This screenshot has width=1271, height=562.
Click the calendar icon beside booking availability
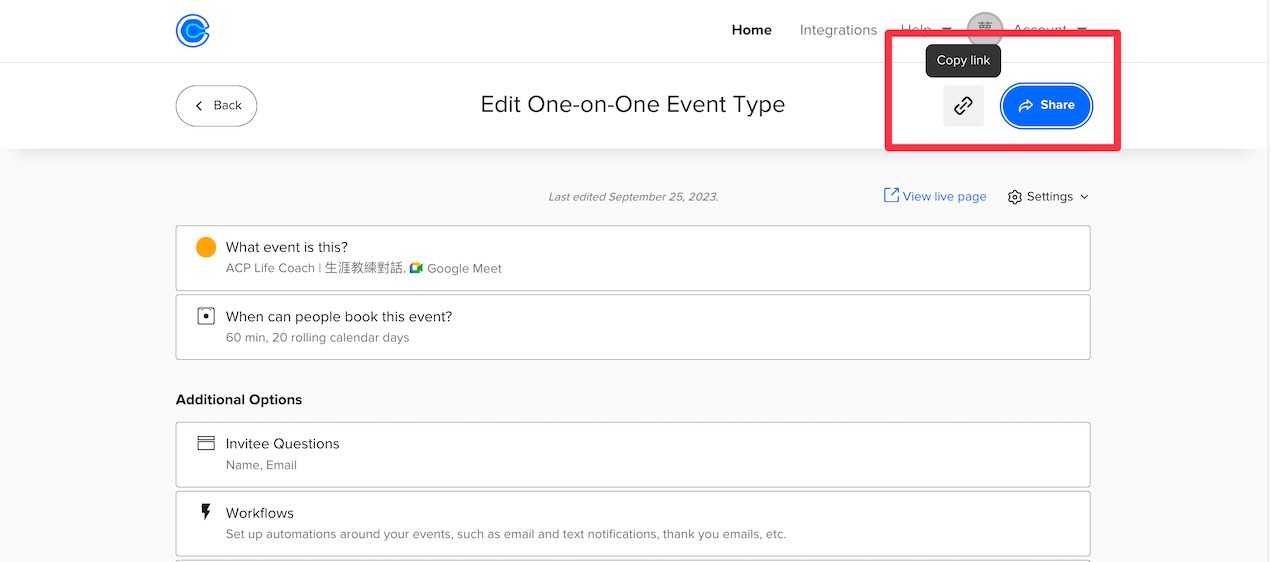click(206, 316)
